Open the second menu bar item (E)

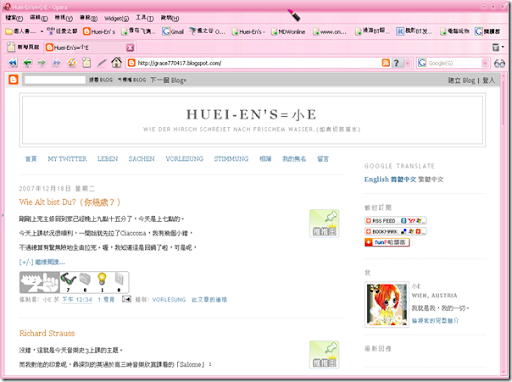(x=39, y=18)
